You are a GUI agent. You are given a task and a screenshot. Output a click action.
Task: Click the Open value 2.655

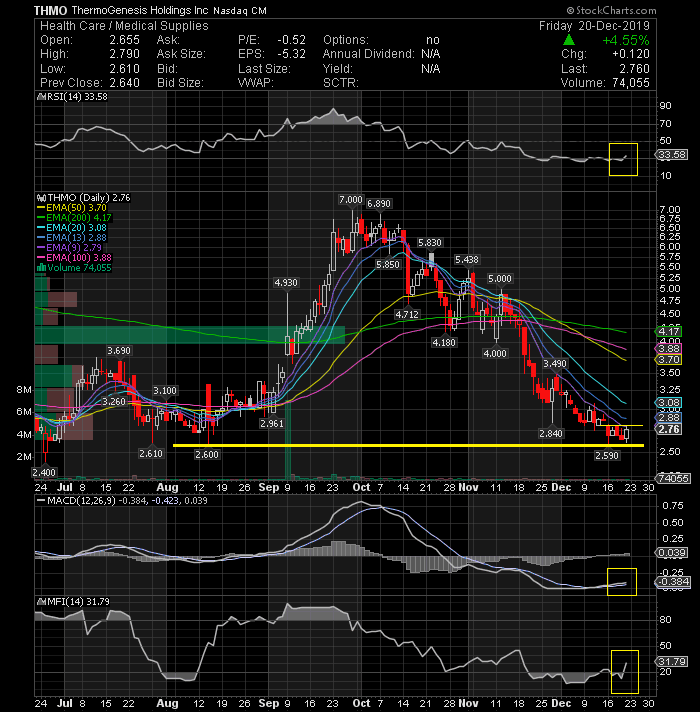point(124,40)
